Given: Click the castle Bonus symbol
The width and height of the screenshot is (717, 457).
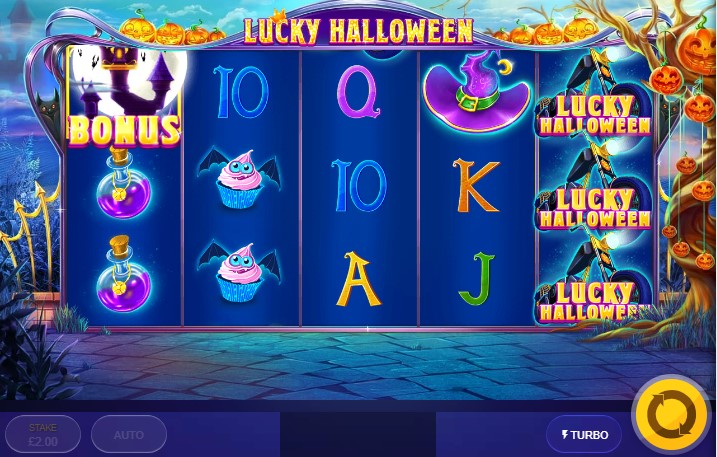Looking at the screenshot, I should point(124,96).
